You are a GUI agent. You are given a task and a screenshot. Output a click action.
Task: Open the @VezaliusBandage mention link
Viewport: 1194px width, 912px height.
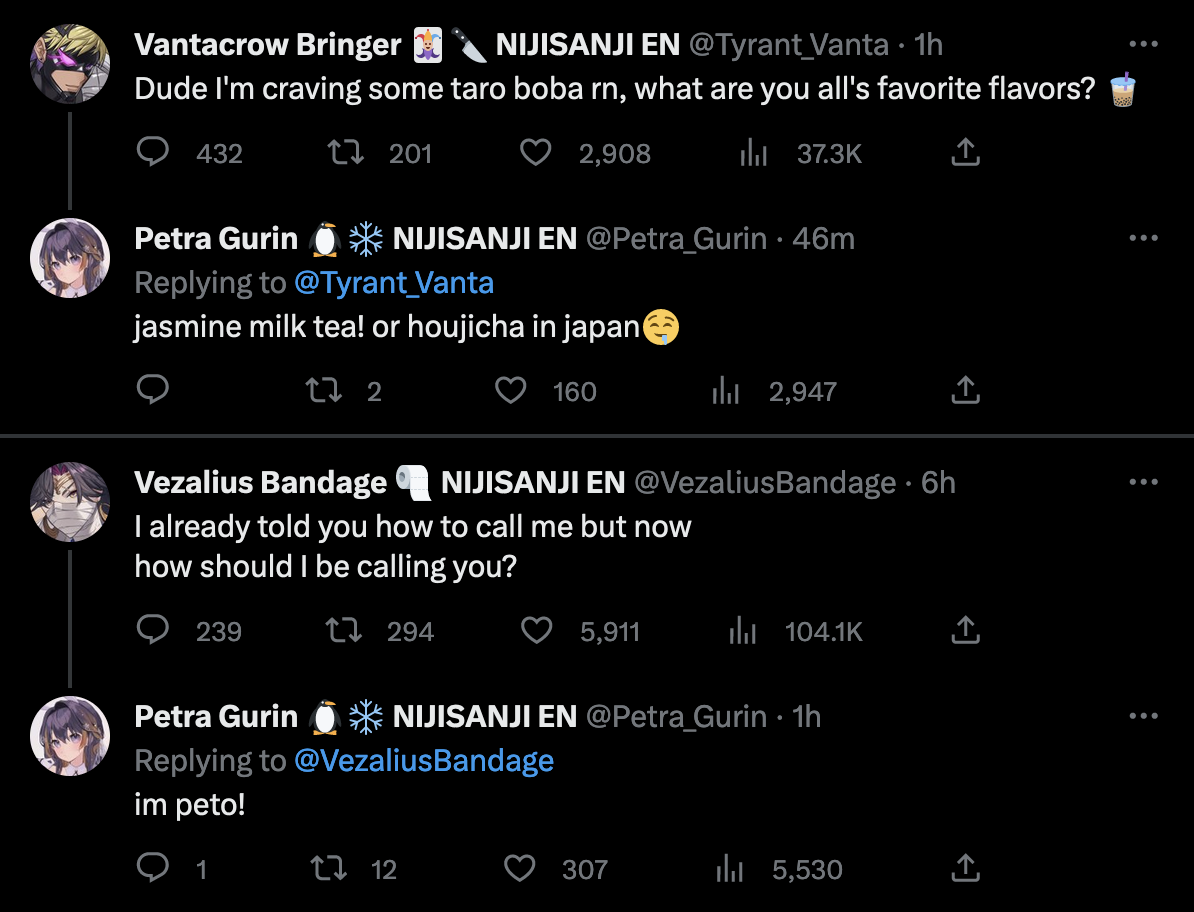[x=424, y=761]
